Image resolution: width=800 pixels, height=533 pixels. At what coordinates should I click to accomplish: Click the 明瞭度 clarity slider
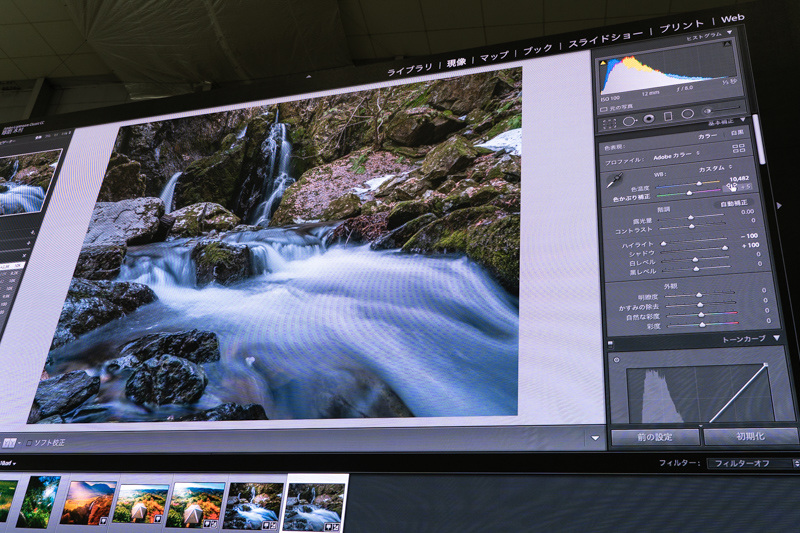click(x=699, y=294)
